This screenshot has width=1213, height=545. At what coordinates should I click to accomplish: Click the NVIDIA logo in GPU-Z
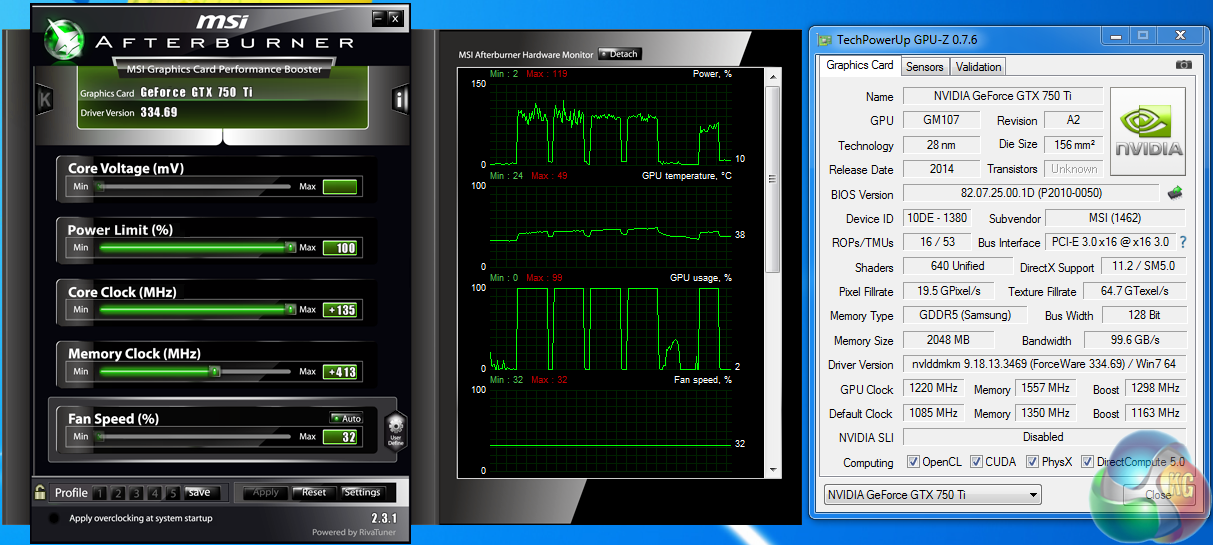[1148, 133]
